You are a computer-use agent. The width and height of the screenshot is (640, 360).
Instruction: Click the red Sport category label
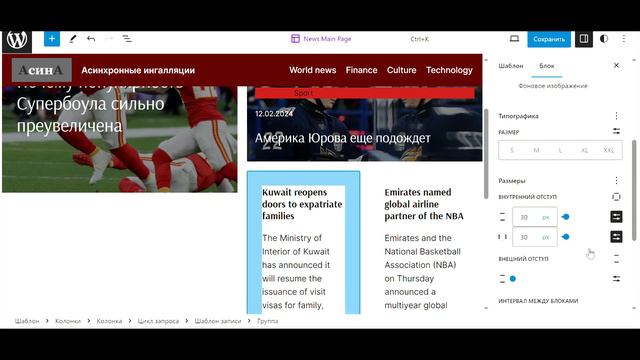(364, 93)
